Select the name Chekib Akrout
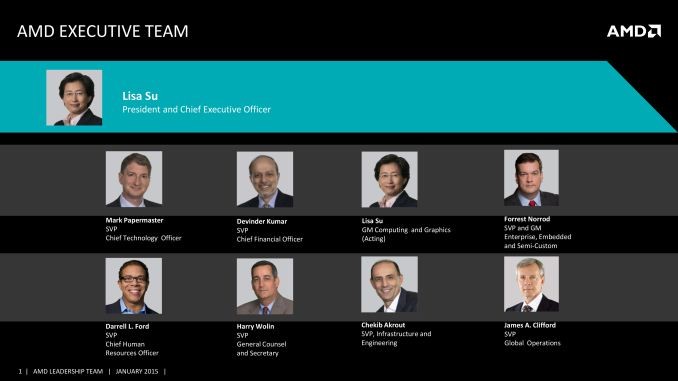The width and height of the screenshot is (678, 381). (x=383, y=325)
